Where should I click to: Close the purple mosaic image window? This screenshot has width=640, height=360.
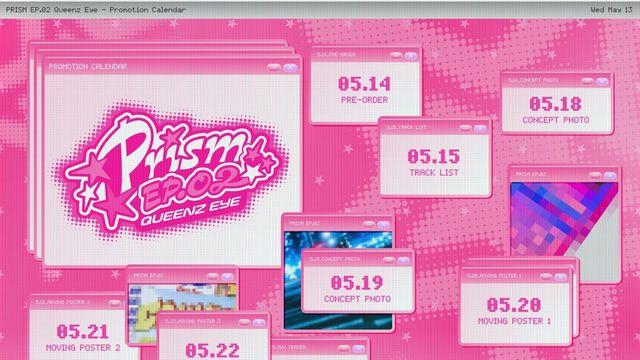click(x=610, y=176)
